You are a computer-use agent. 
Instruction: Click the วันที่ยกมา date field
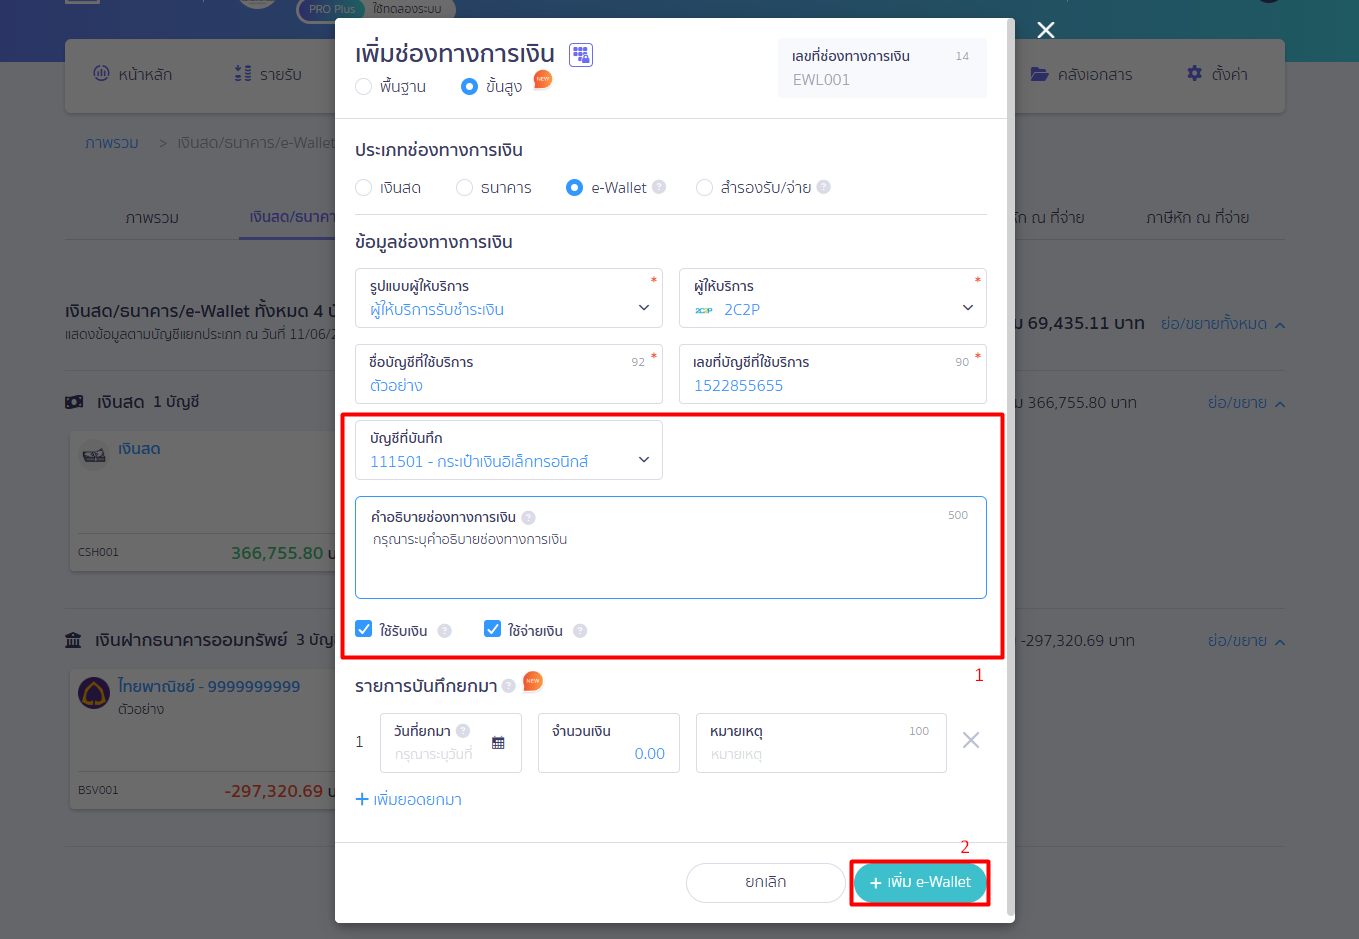click(451, 743)
